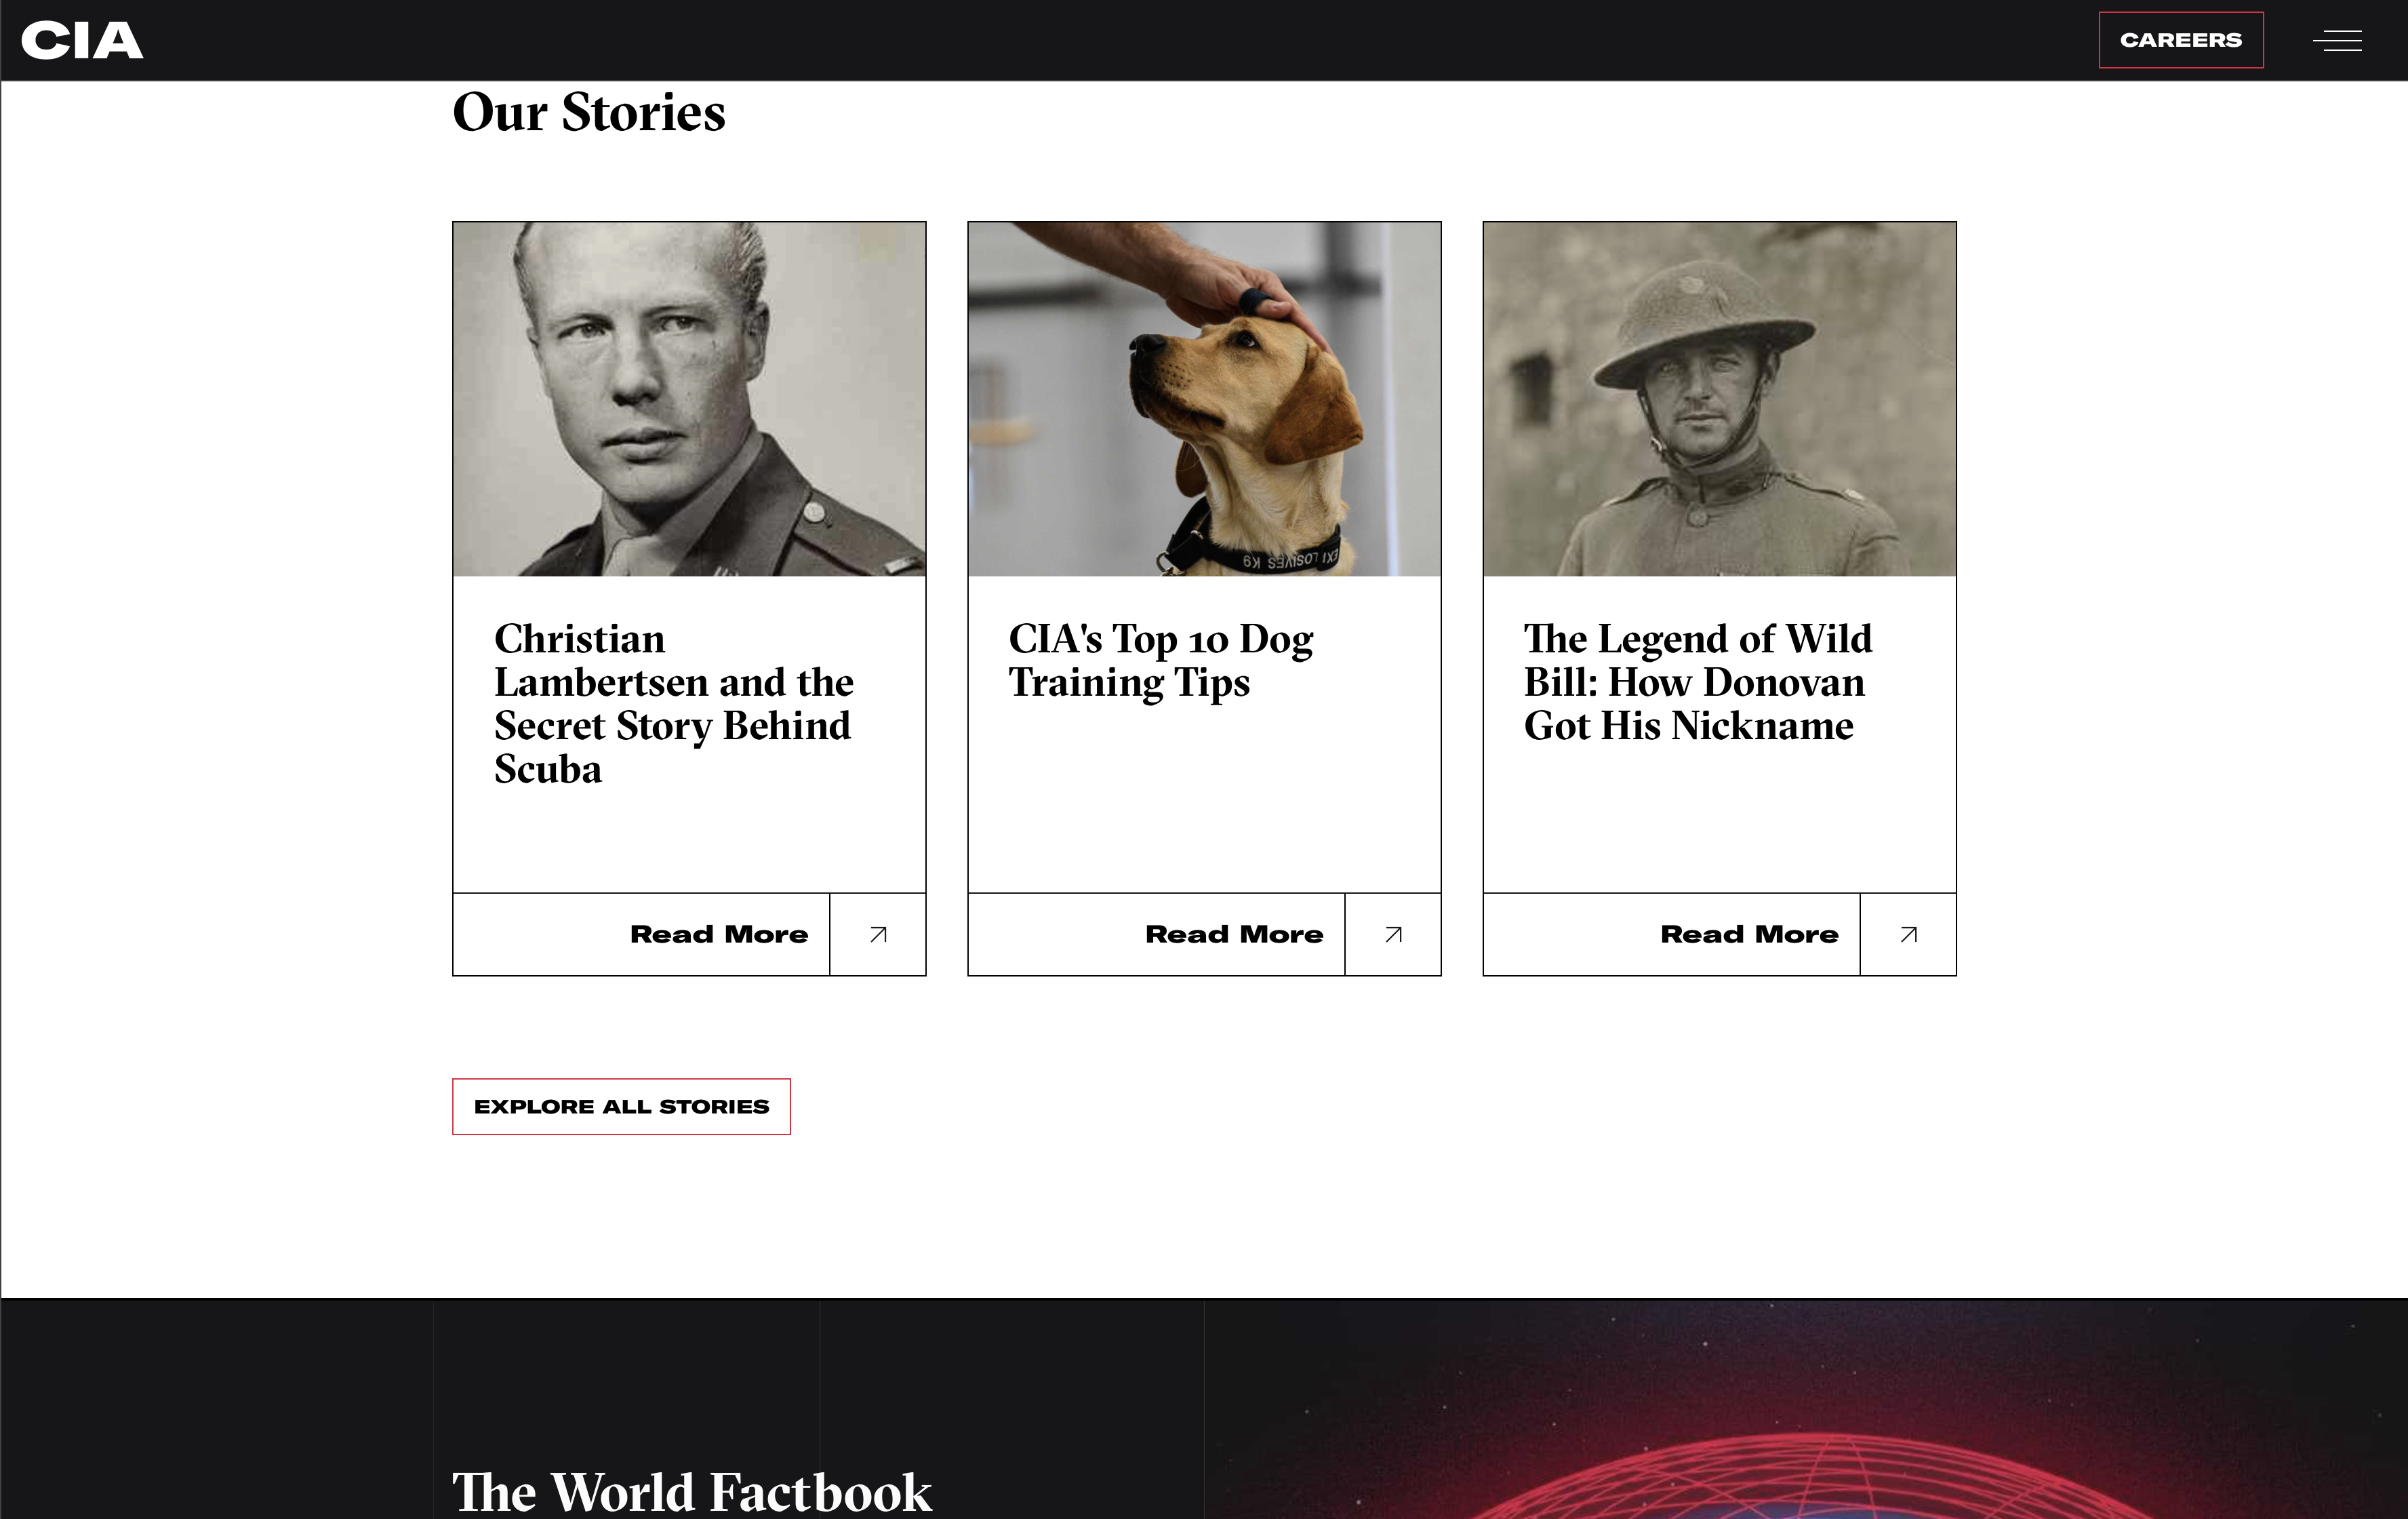Click arrow icon on Dog Training Tips card
This screenshot has width=2408, height=1519.
pos(1393,934)
